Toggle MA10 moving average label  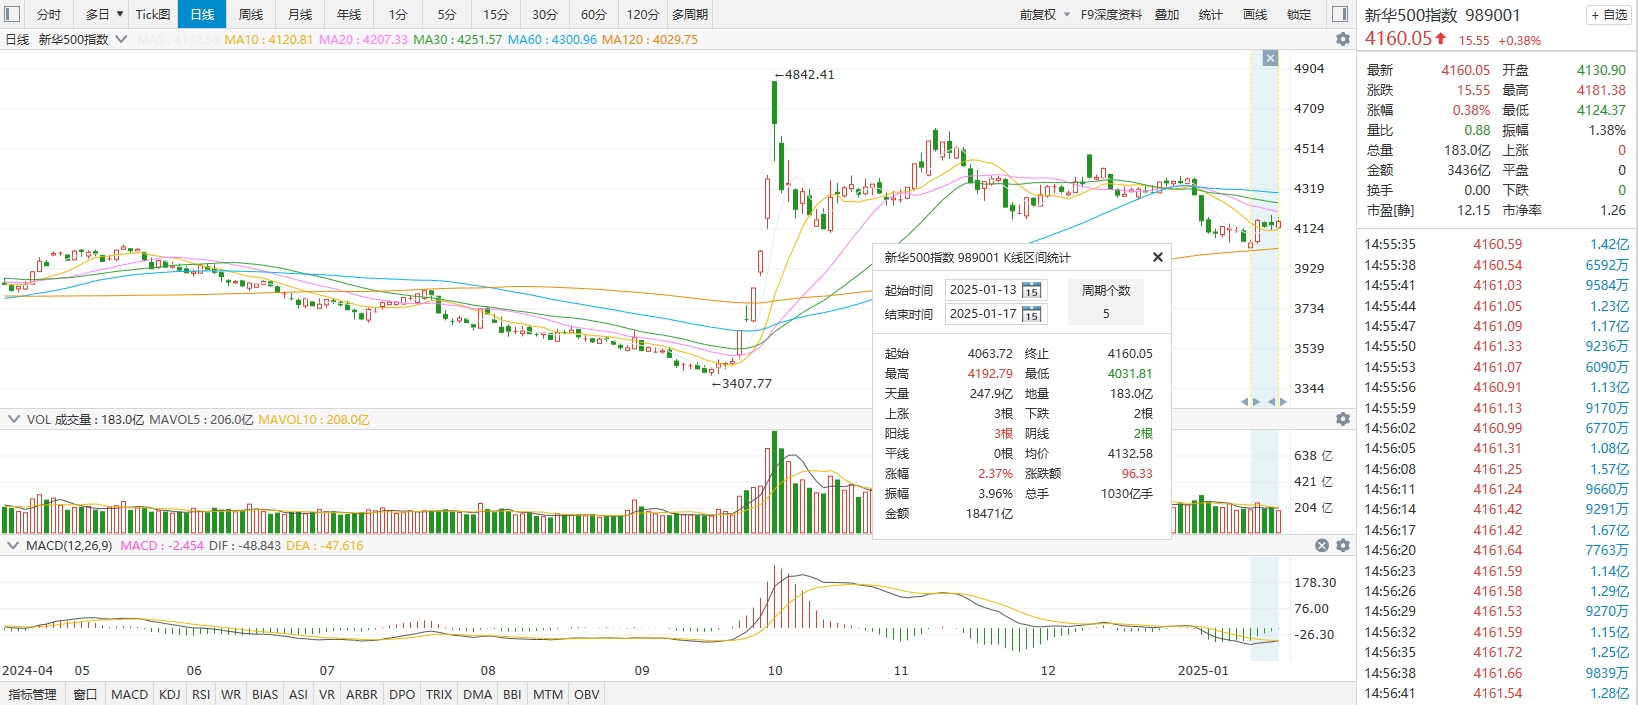point(268,40)
